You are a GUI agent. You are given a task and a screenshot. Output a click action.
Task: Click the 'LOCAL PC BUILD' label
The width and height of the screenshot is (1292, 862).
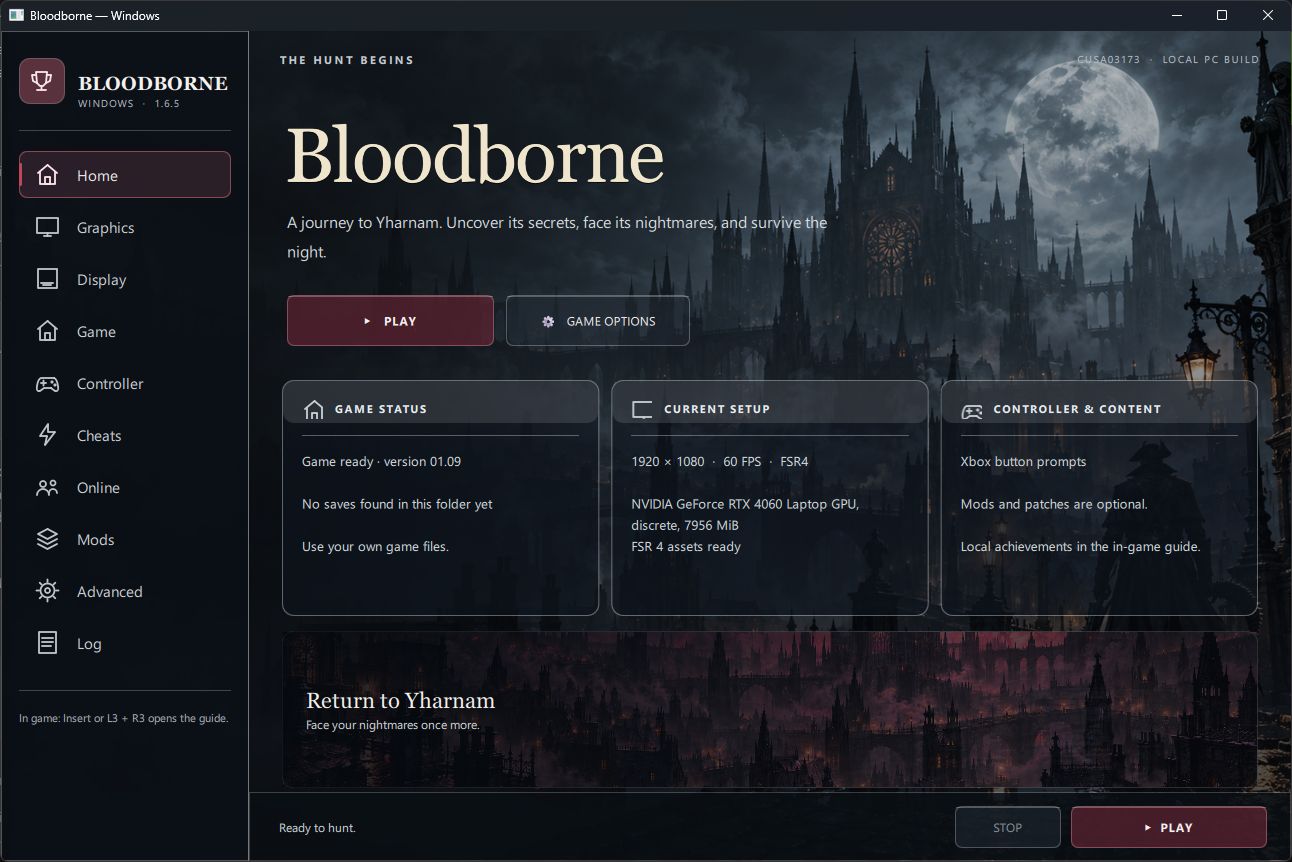(x=1210, y=60)
